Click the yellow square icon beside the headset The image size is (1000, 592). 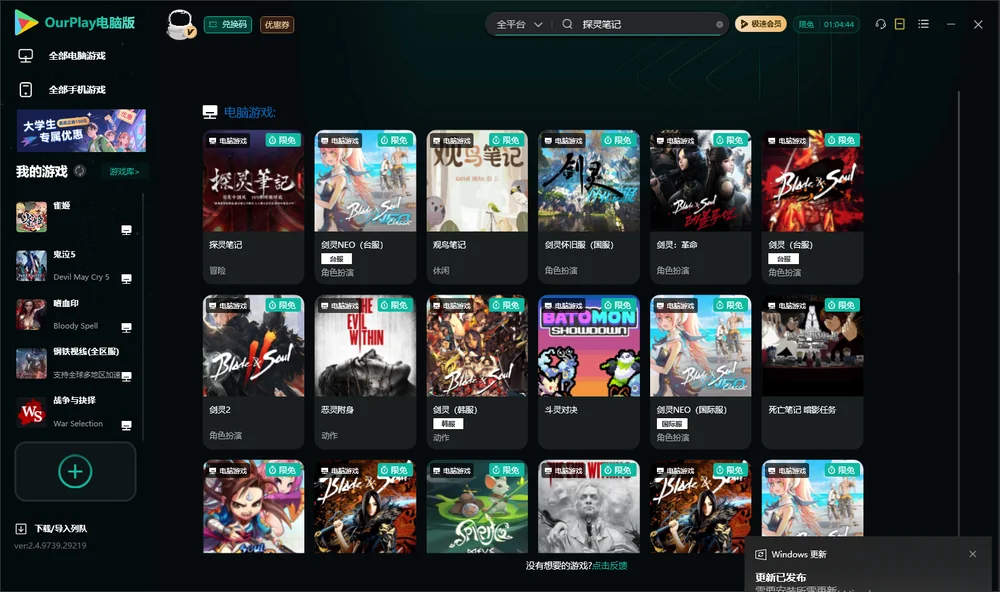pos(900,24)
